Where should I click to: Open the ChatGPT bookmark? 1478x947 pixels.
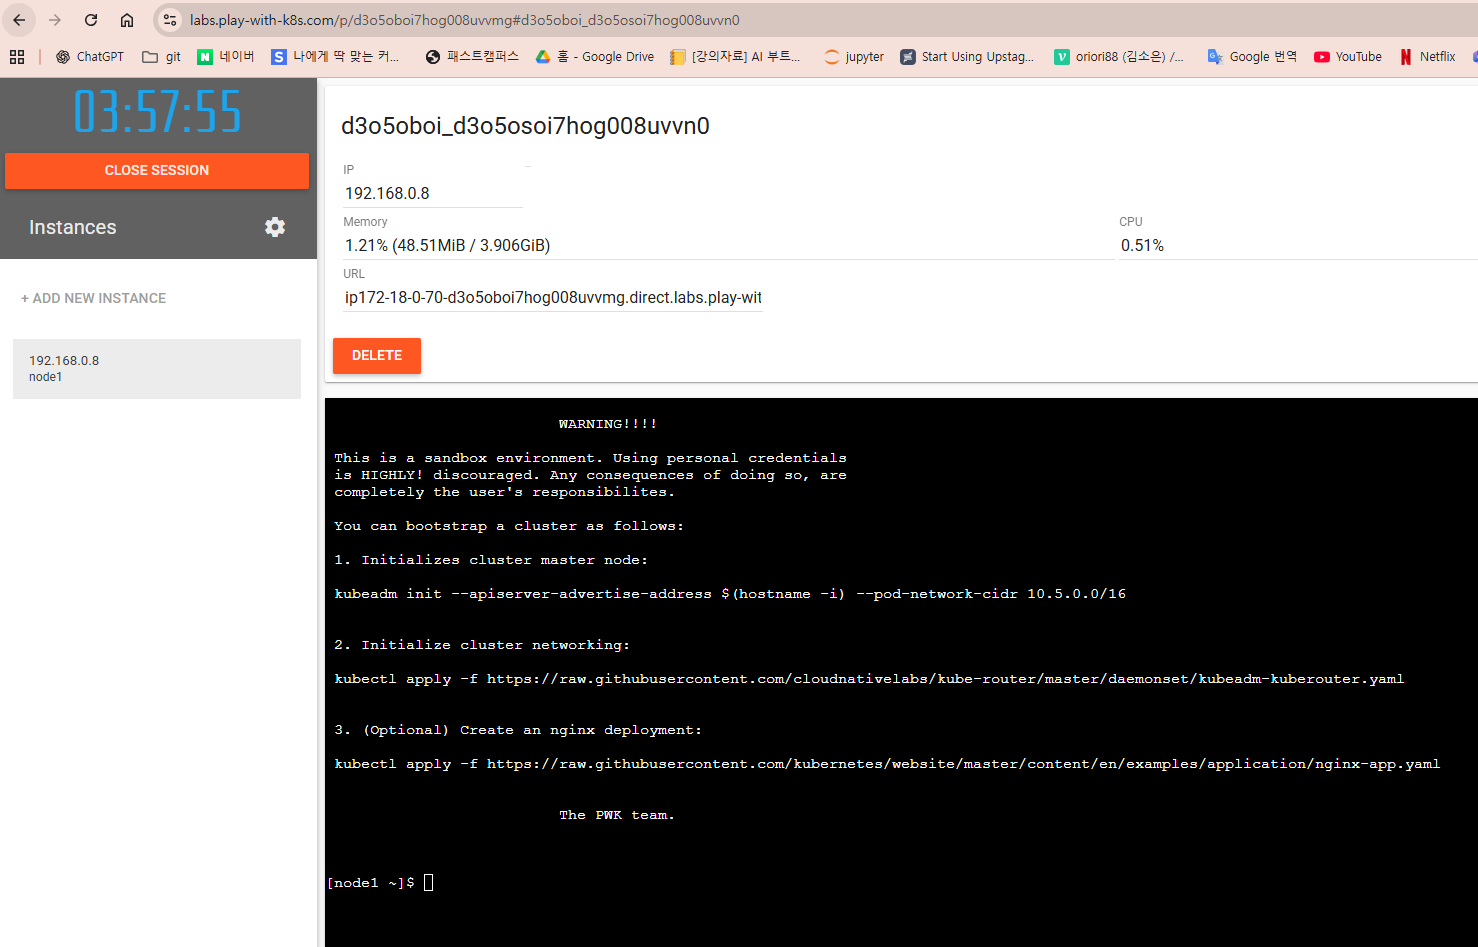tap(90, 57)
